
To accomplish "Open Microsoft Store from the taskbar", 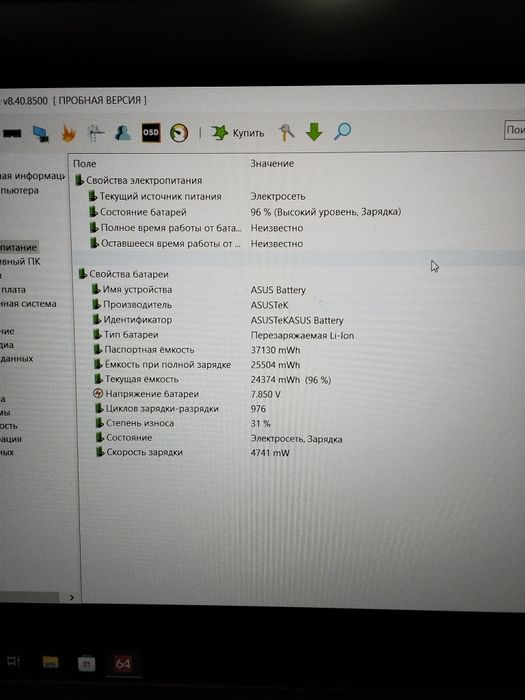I will click(x=86, y=663).
